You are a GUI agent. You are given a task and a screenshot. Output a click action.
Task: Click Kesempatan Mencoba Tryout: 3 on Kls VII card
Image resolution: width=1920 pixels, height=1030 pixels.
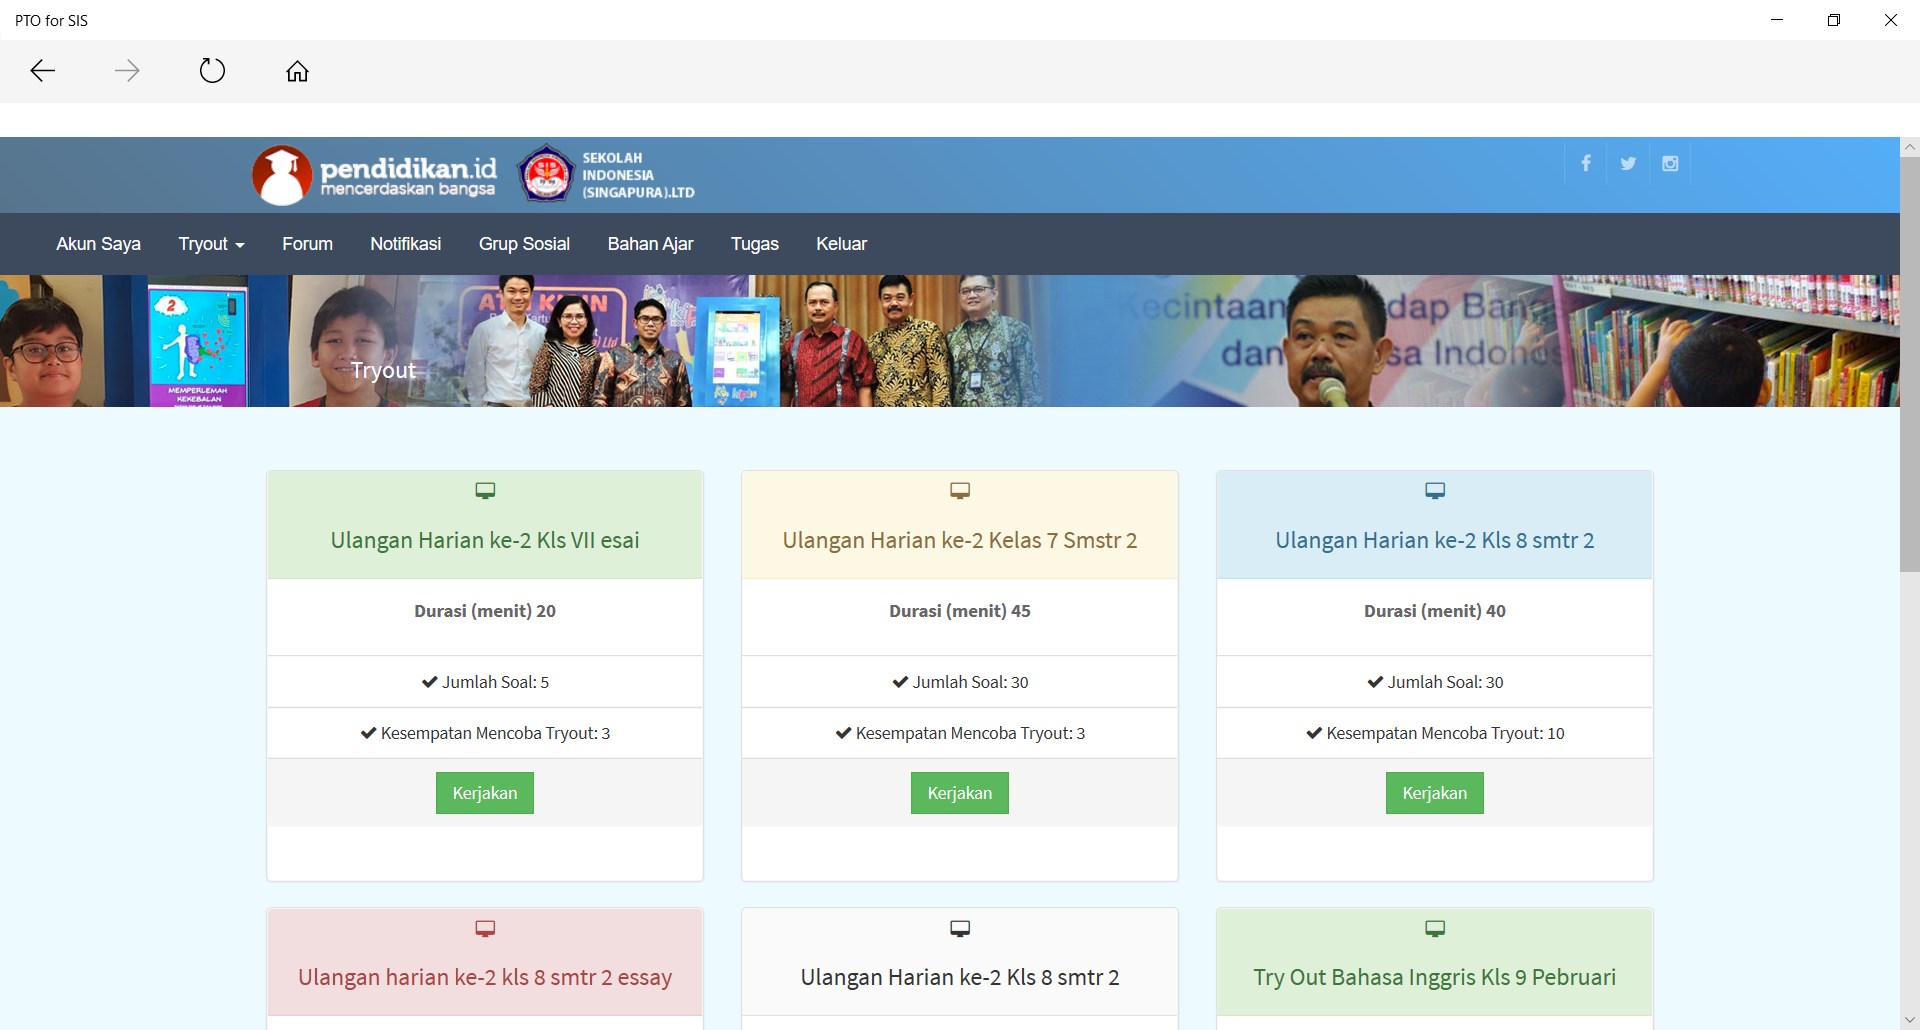point(485,733)
